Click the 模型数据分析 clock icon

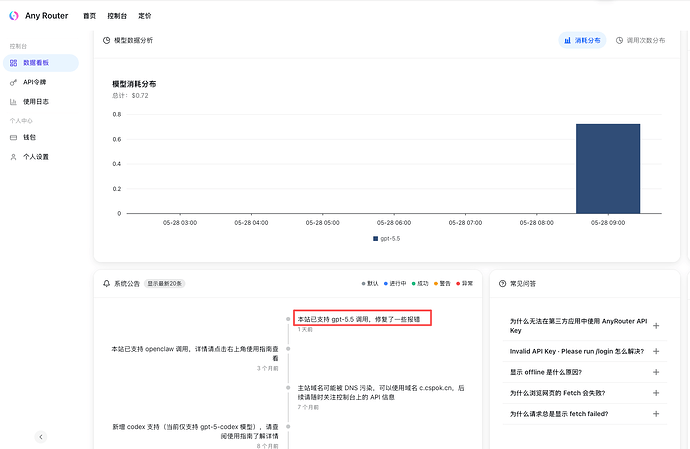tap(106, 40)
